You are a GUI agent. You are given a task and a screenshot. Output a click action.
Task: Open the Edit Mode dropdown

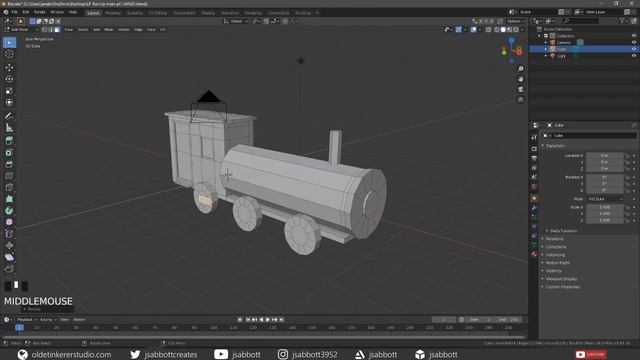point(21,30)
